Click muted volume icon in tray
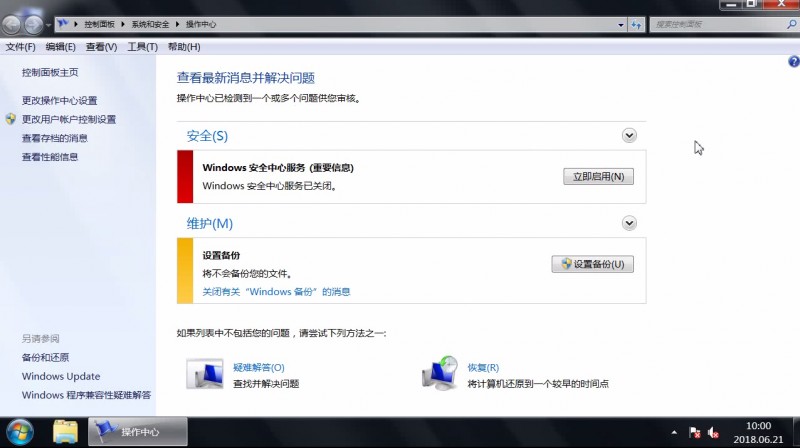The width and height of the screenshot is (800, 448). click(713, 433)
